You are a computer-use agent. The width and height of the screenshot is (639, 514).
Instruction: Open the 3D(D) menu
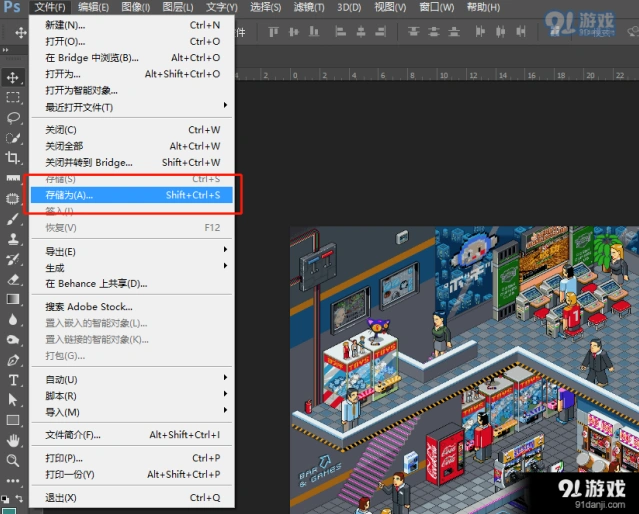click(349, 7)
